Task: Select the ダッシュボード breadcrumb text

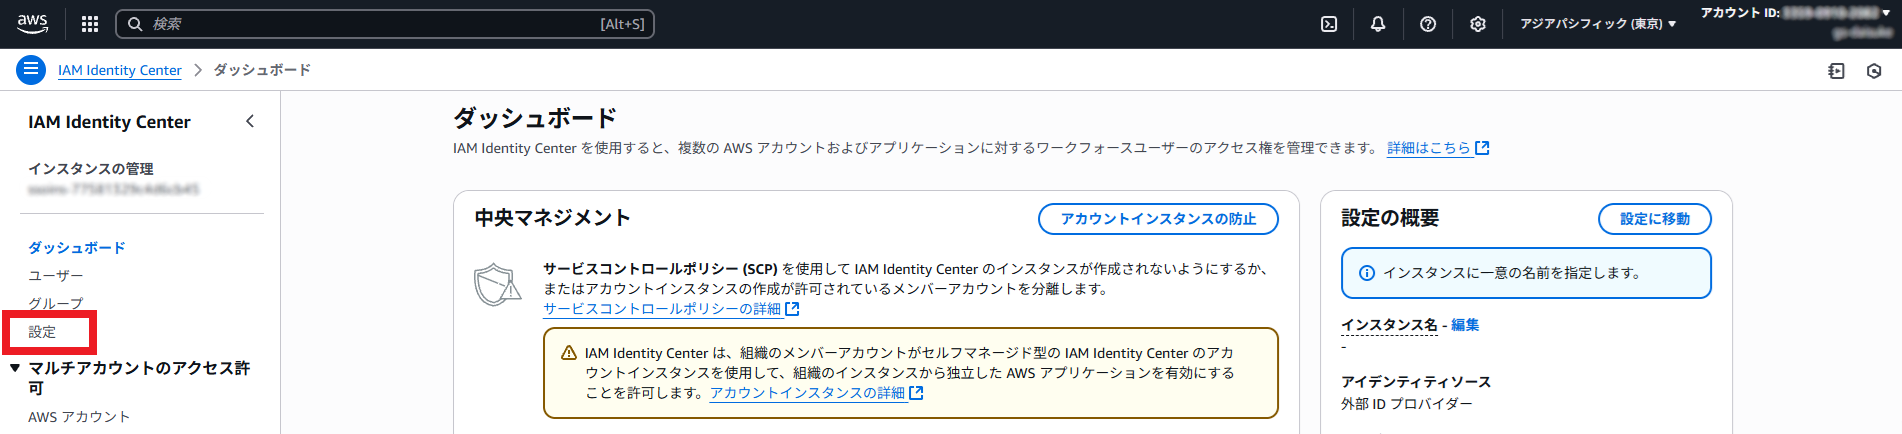Action: point(262,70)
